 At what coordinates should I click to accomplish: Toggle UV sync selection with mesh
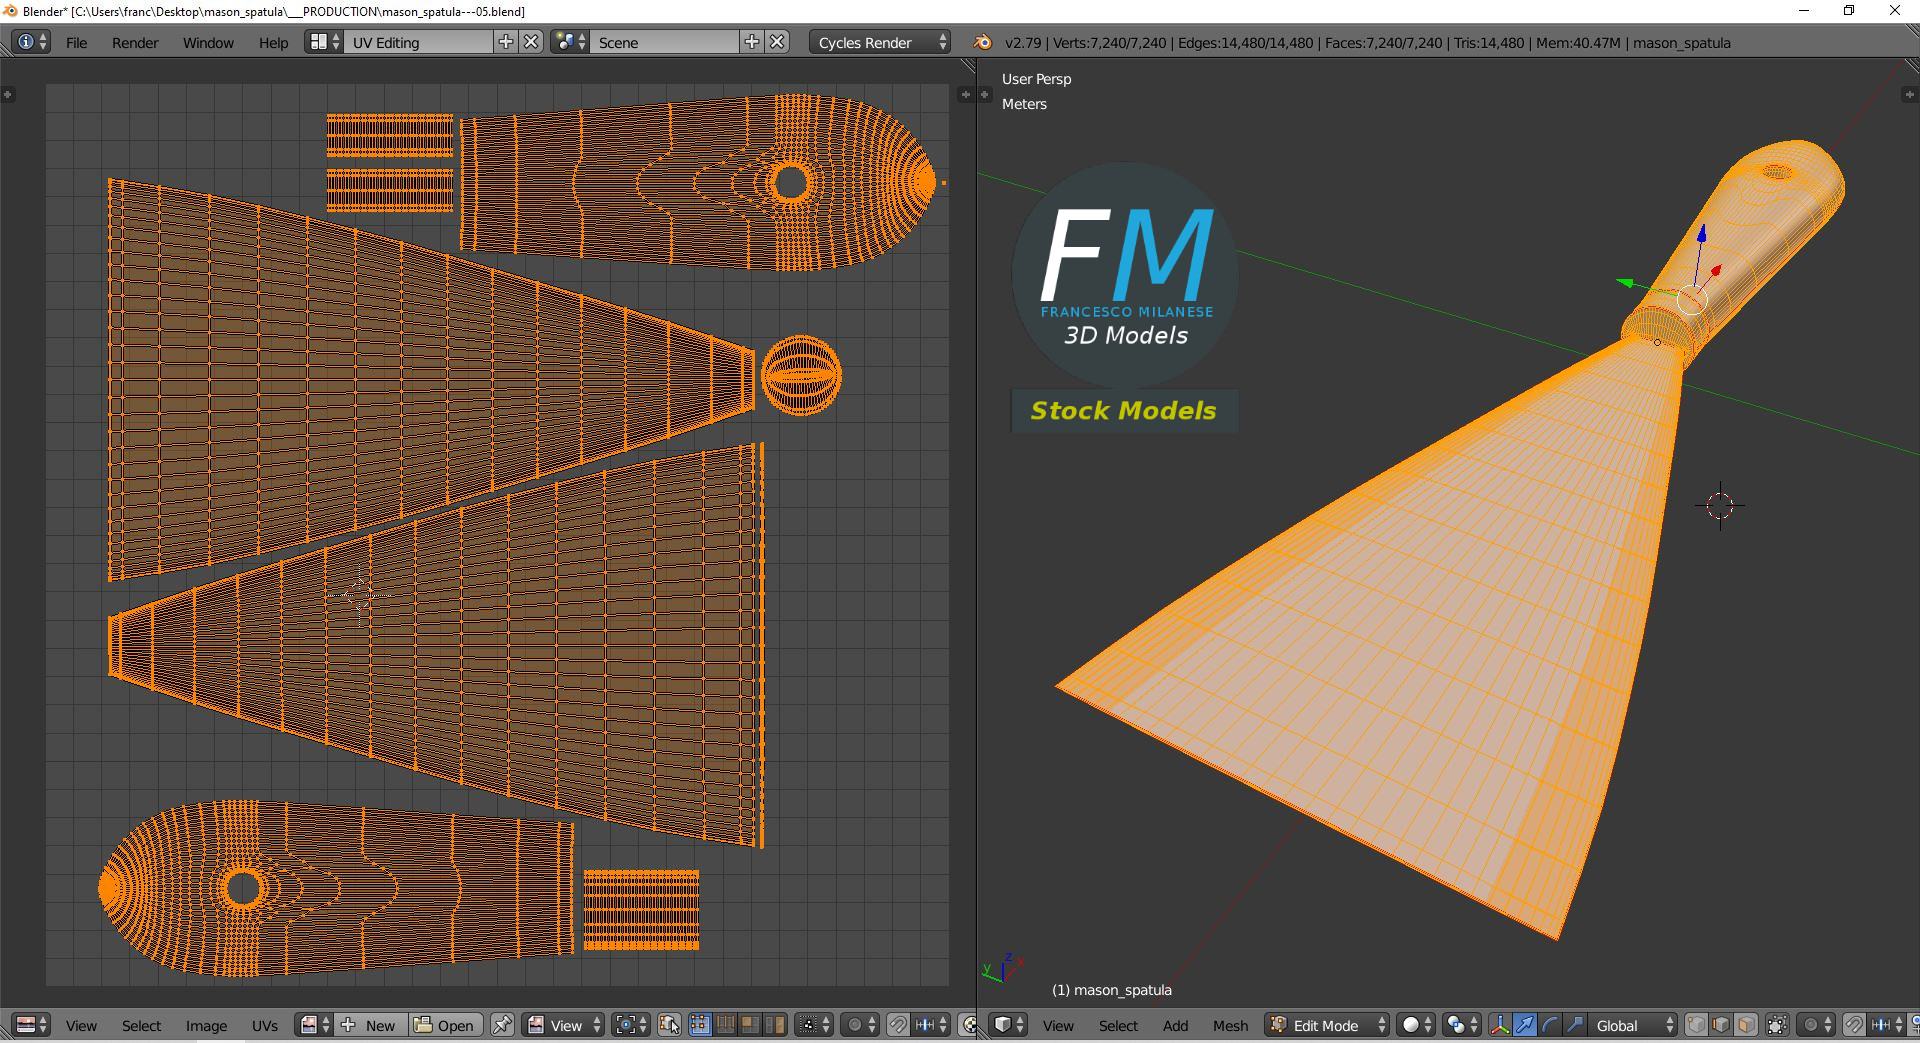click(x=669, y=1025)
